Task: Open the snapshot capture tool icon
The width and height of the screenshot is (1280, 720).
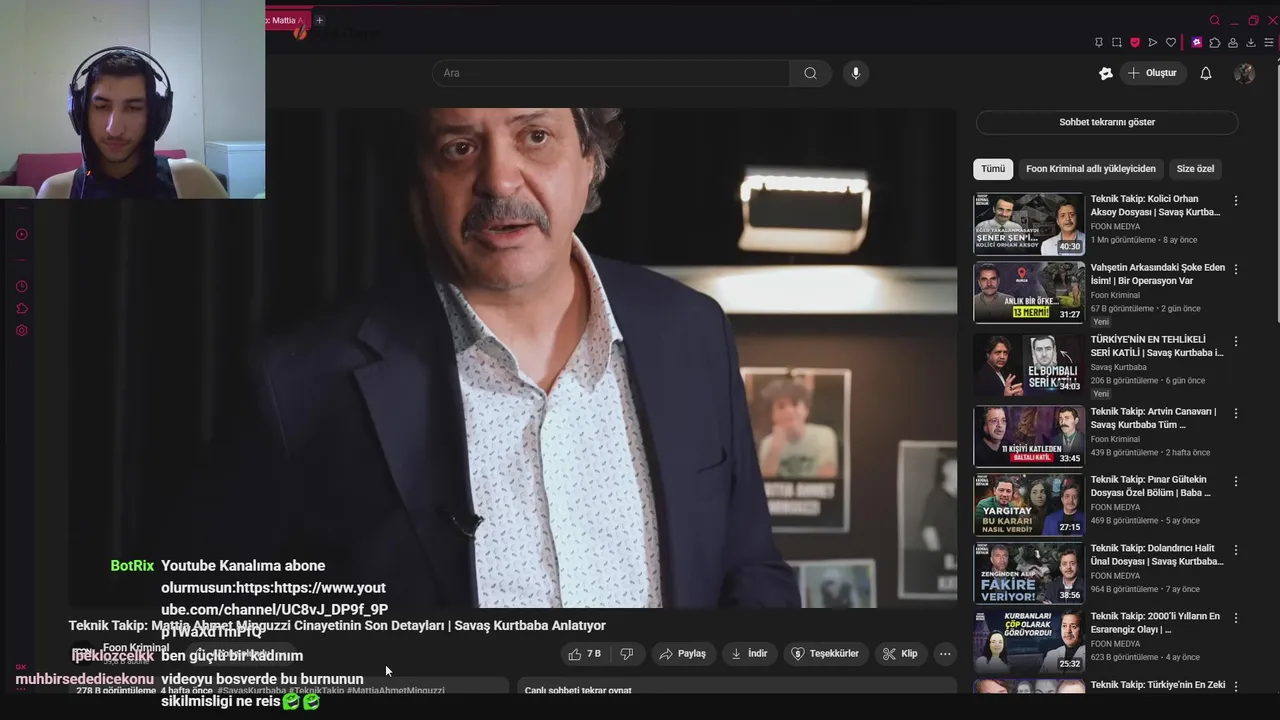Action: (1116, 43)
